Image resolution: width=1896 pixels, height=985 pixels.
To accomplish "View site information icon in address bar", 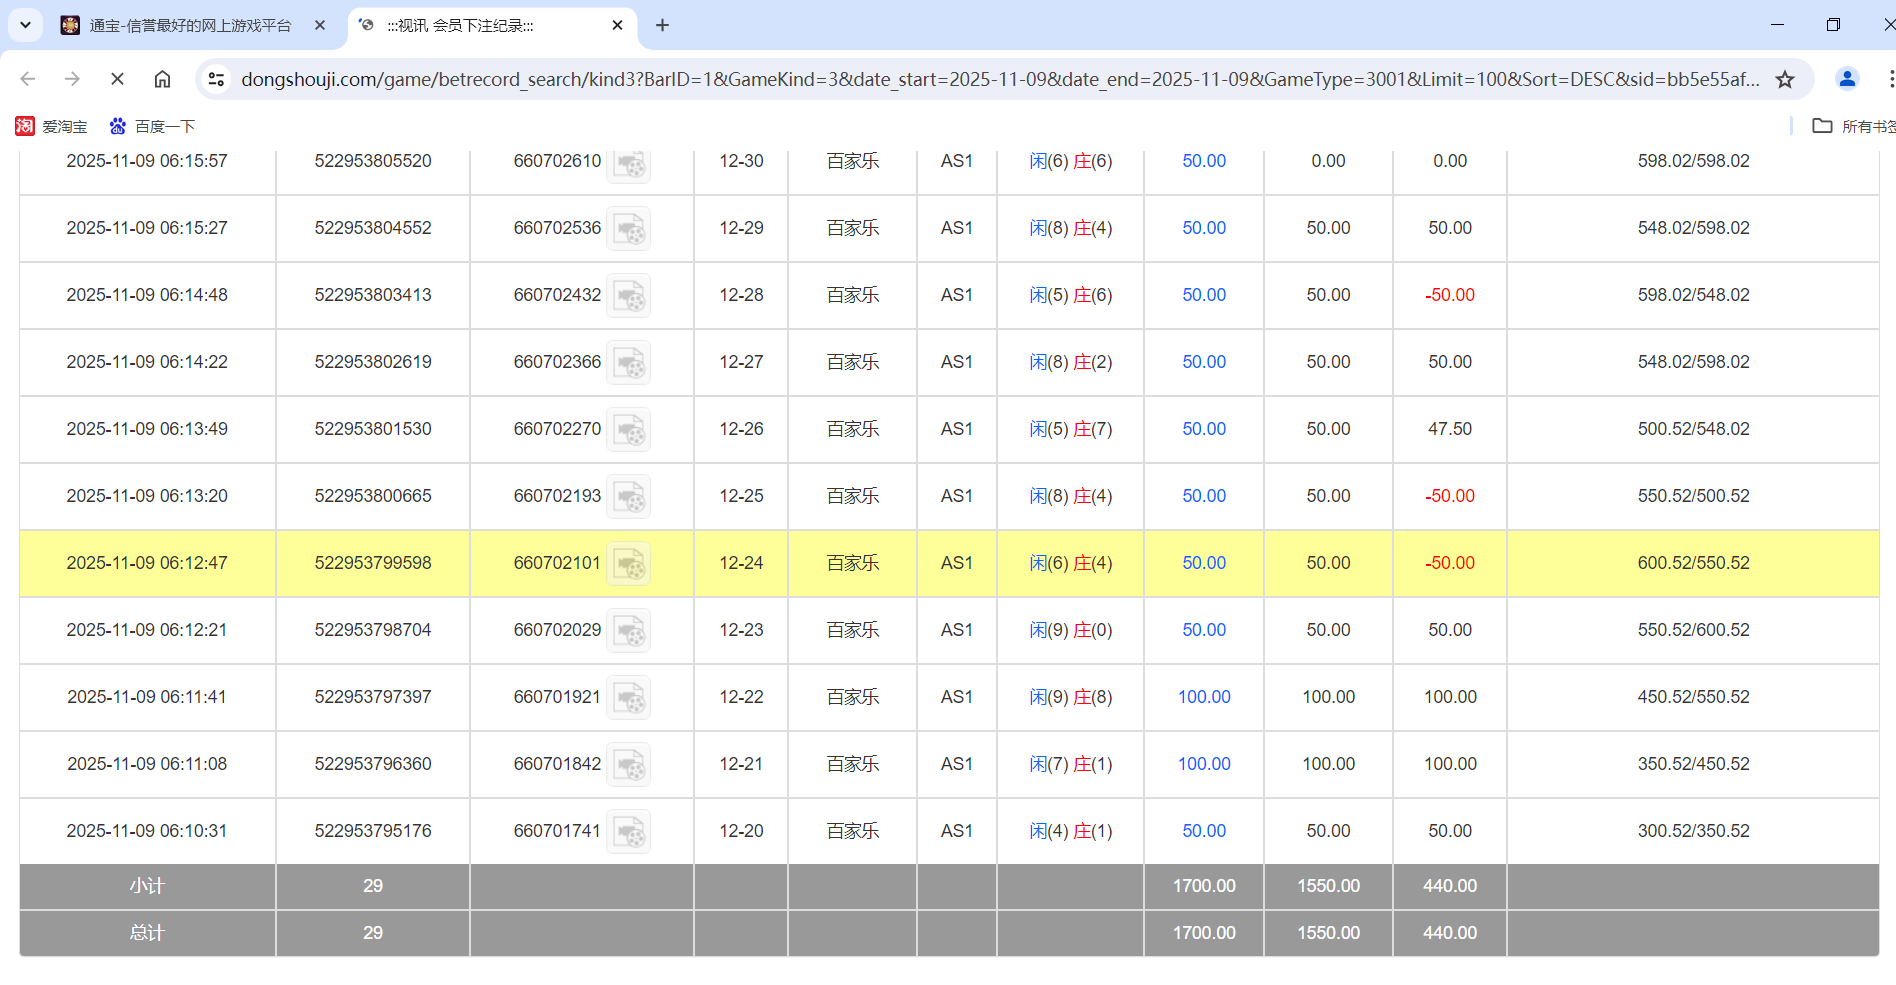I will 216,79.
